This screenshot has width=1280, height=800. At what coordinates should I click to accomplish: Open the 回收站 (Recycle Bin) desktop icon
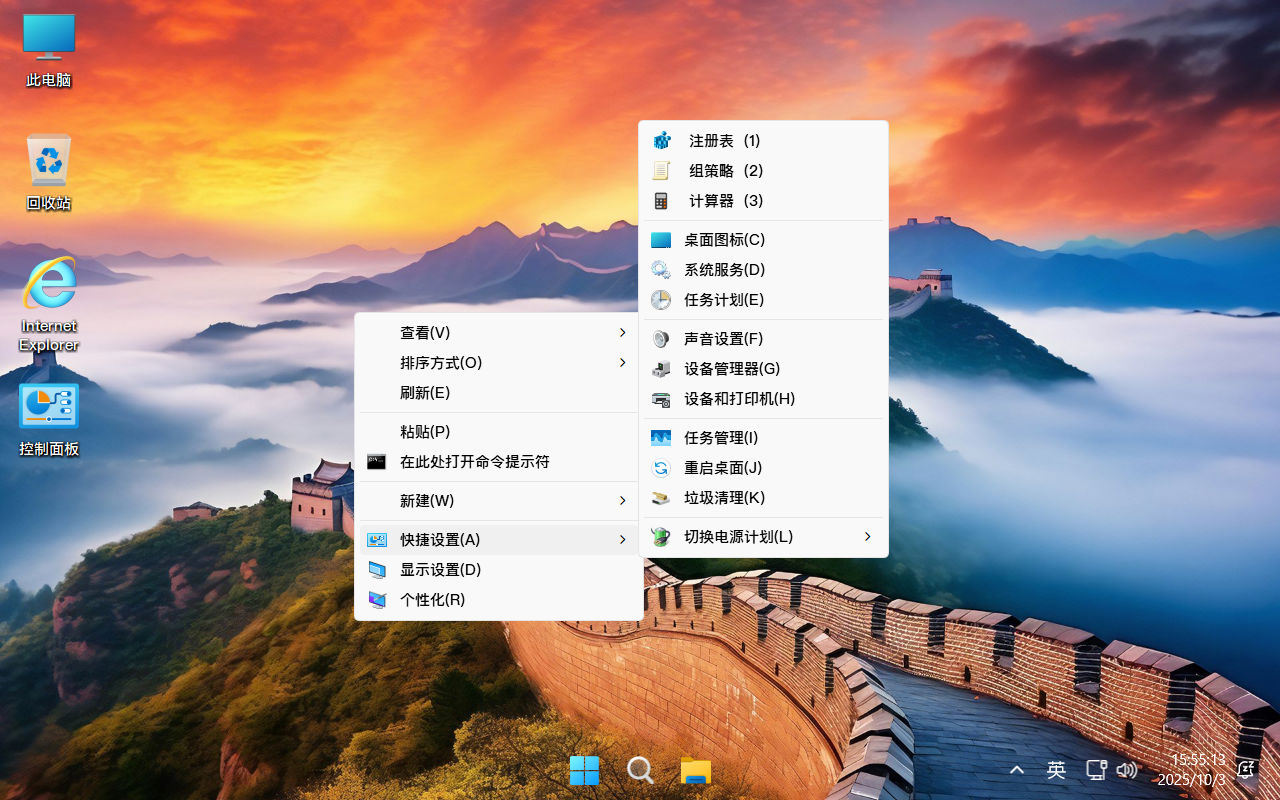pyautogui.click(x=48, y=165)
